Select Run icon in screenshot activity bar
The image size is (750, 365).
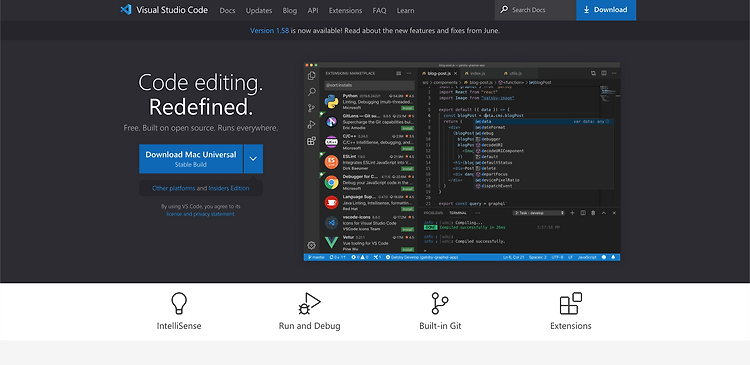312,124
